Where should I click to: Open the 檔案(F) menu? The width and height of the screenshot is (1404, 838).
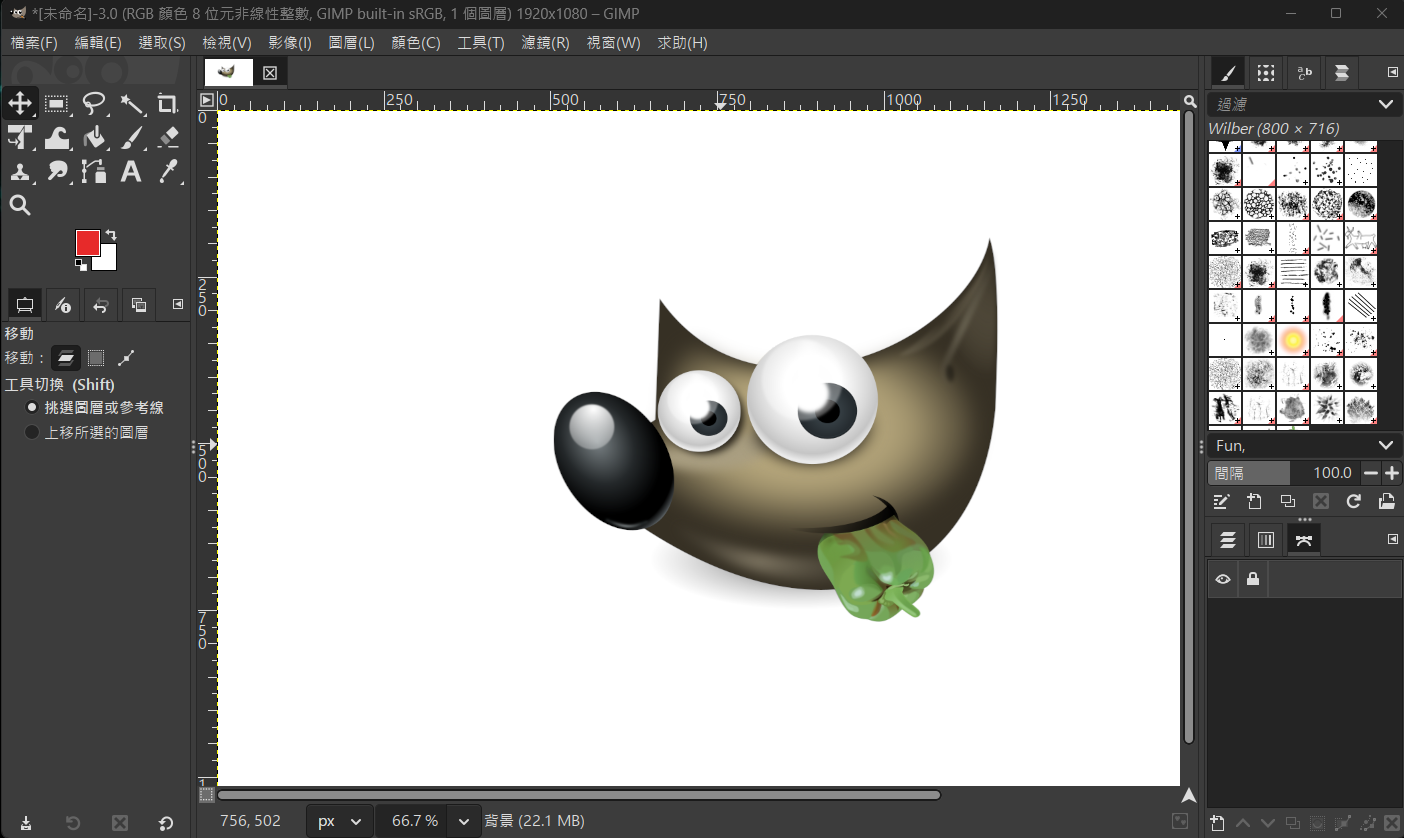click(34, 43)
